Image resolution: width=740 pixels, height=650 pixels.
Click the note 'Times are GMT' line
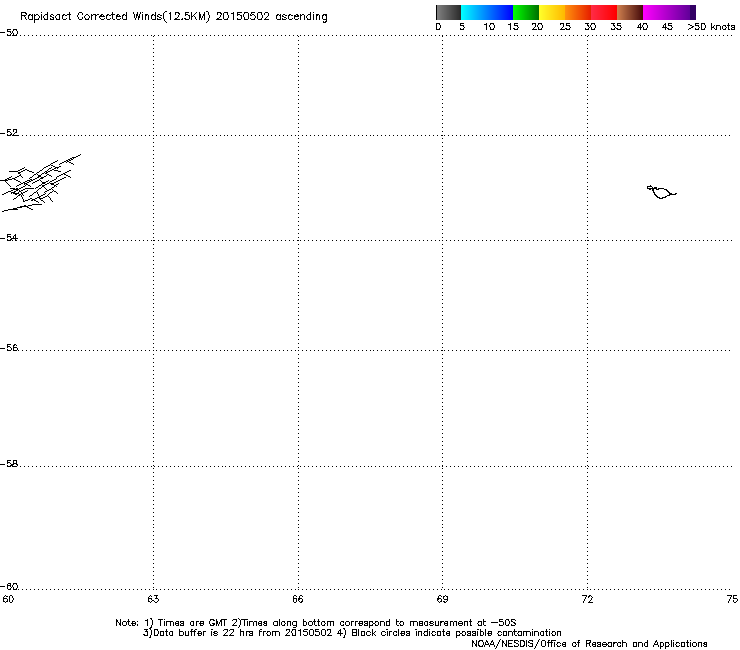[x=316, y=623]
